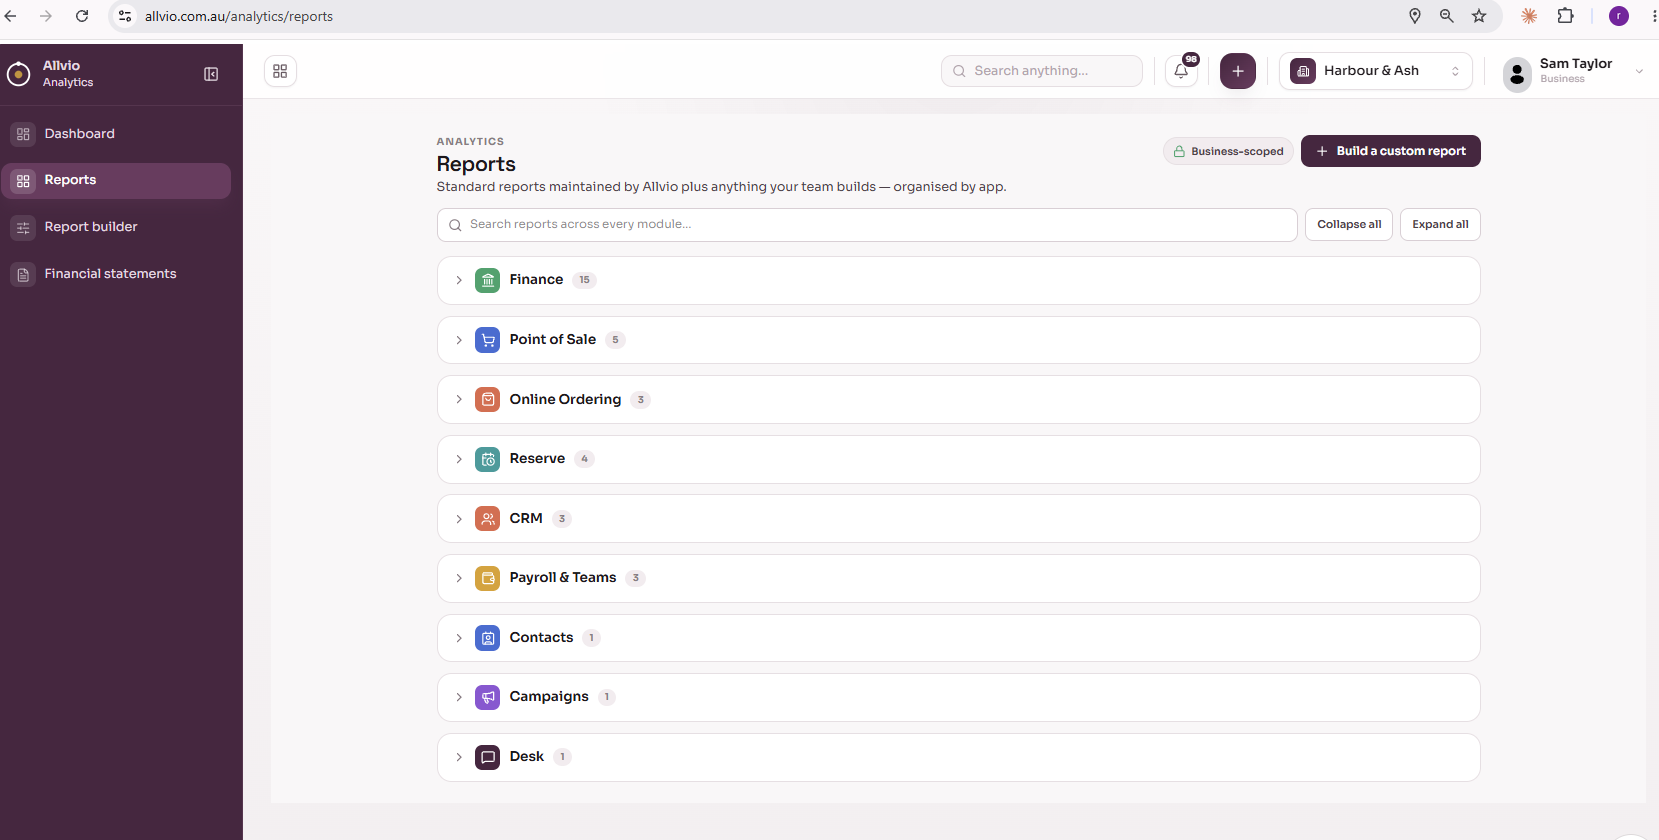Click the plus quick-create button

(x=1238, y=71)
